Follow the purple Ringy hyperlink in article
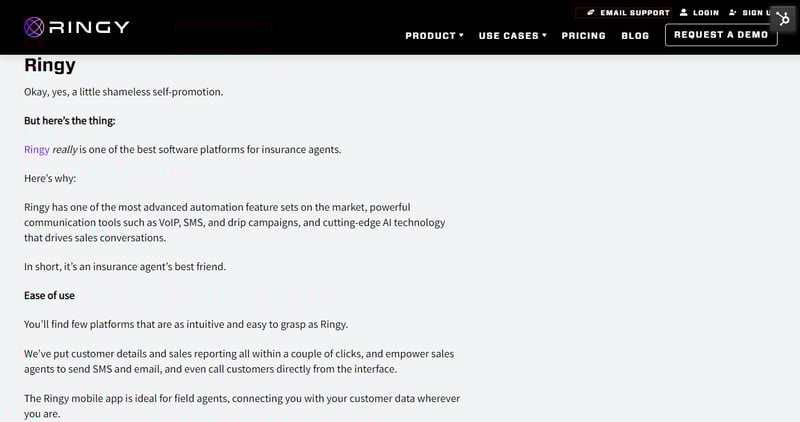The height and width of the screenshot is (422, 800). coord(37,150)
